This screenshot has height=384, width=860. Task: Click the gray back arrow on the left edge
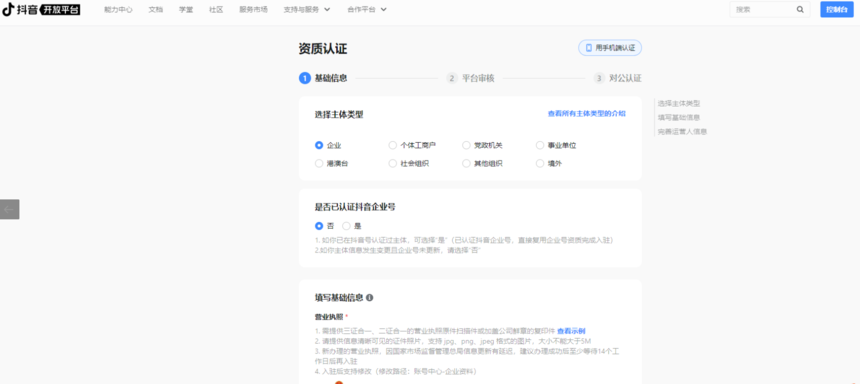tap(9, 209)
